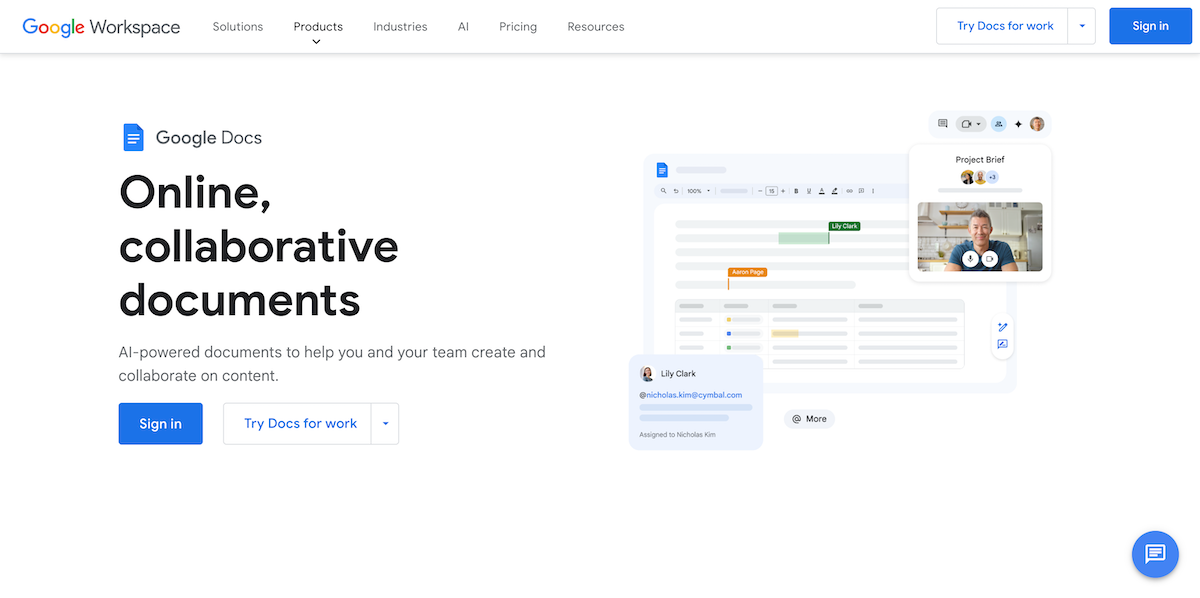Click the Undo icon in the toolbar

pyautogui.click(x=676, y=191)
